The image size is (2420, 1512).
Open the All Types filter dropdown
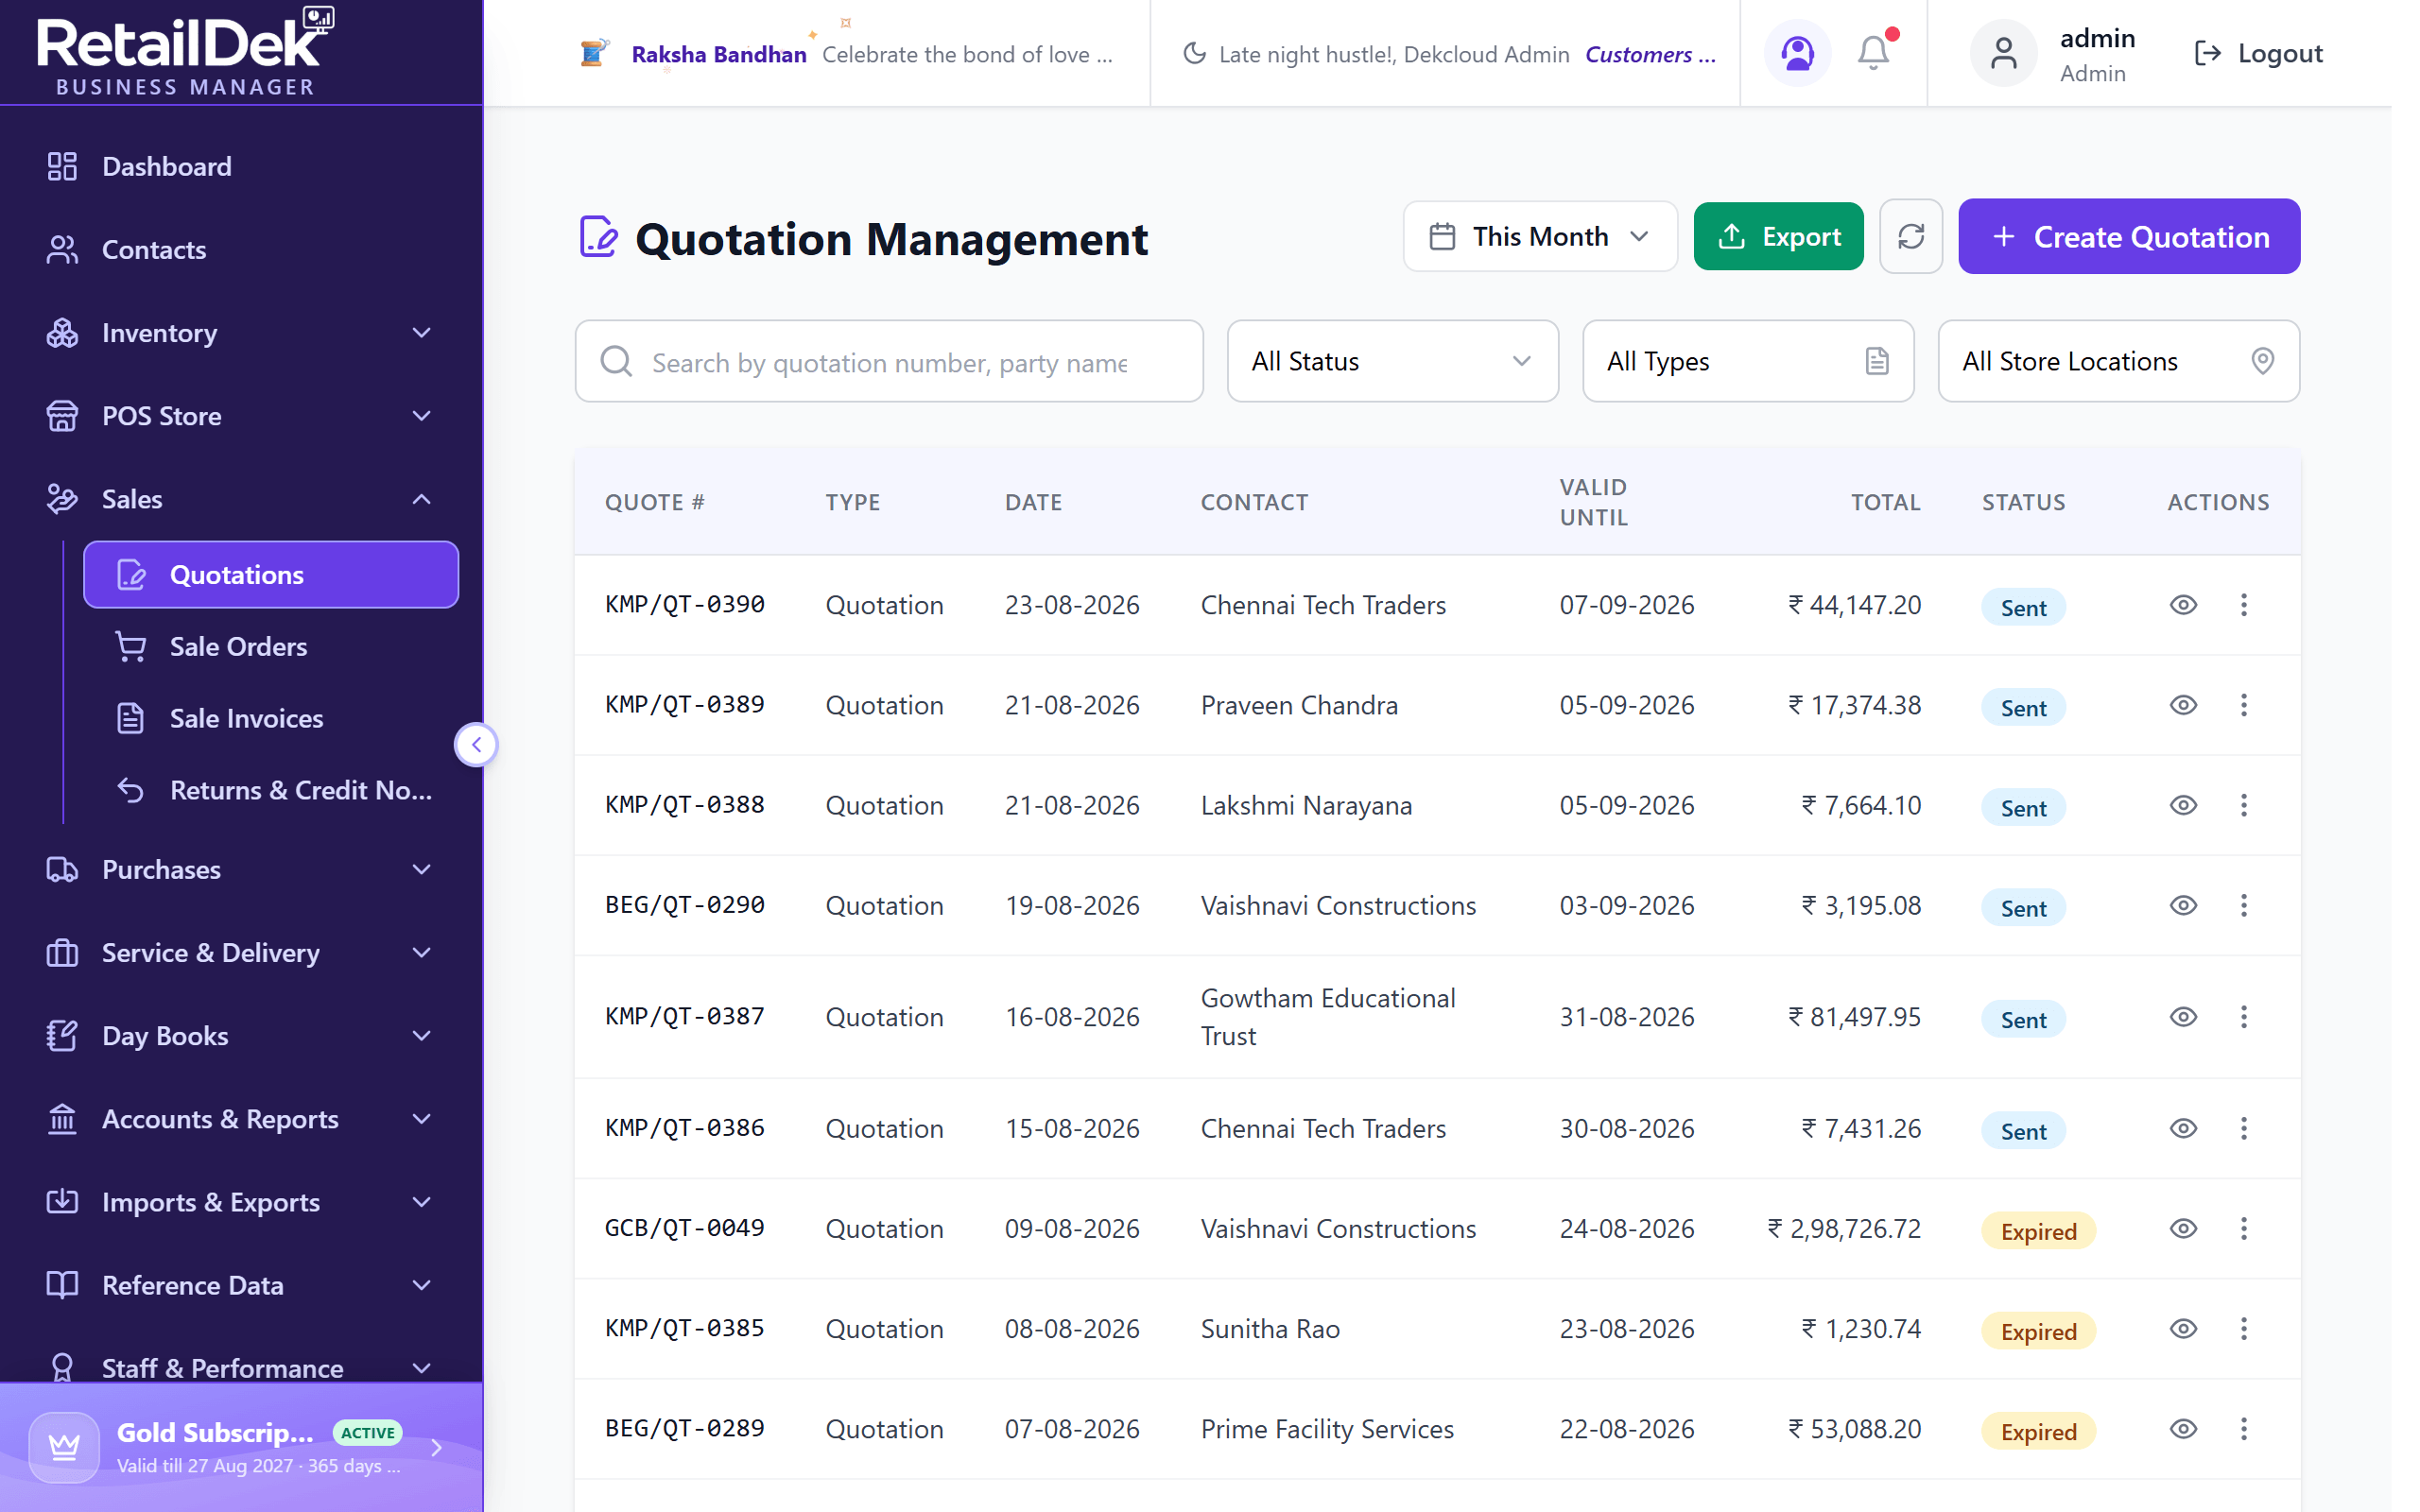point(1747,361)
